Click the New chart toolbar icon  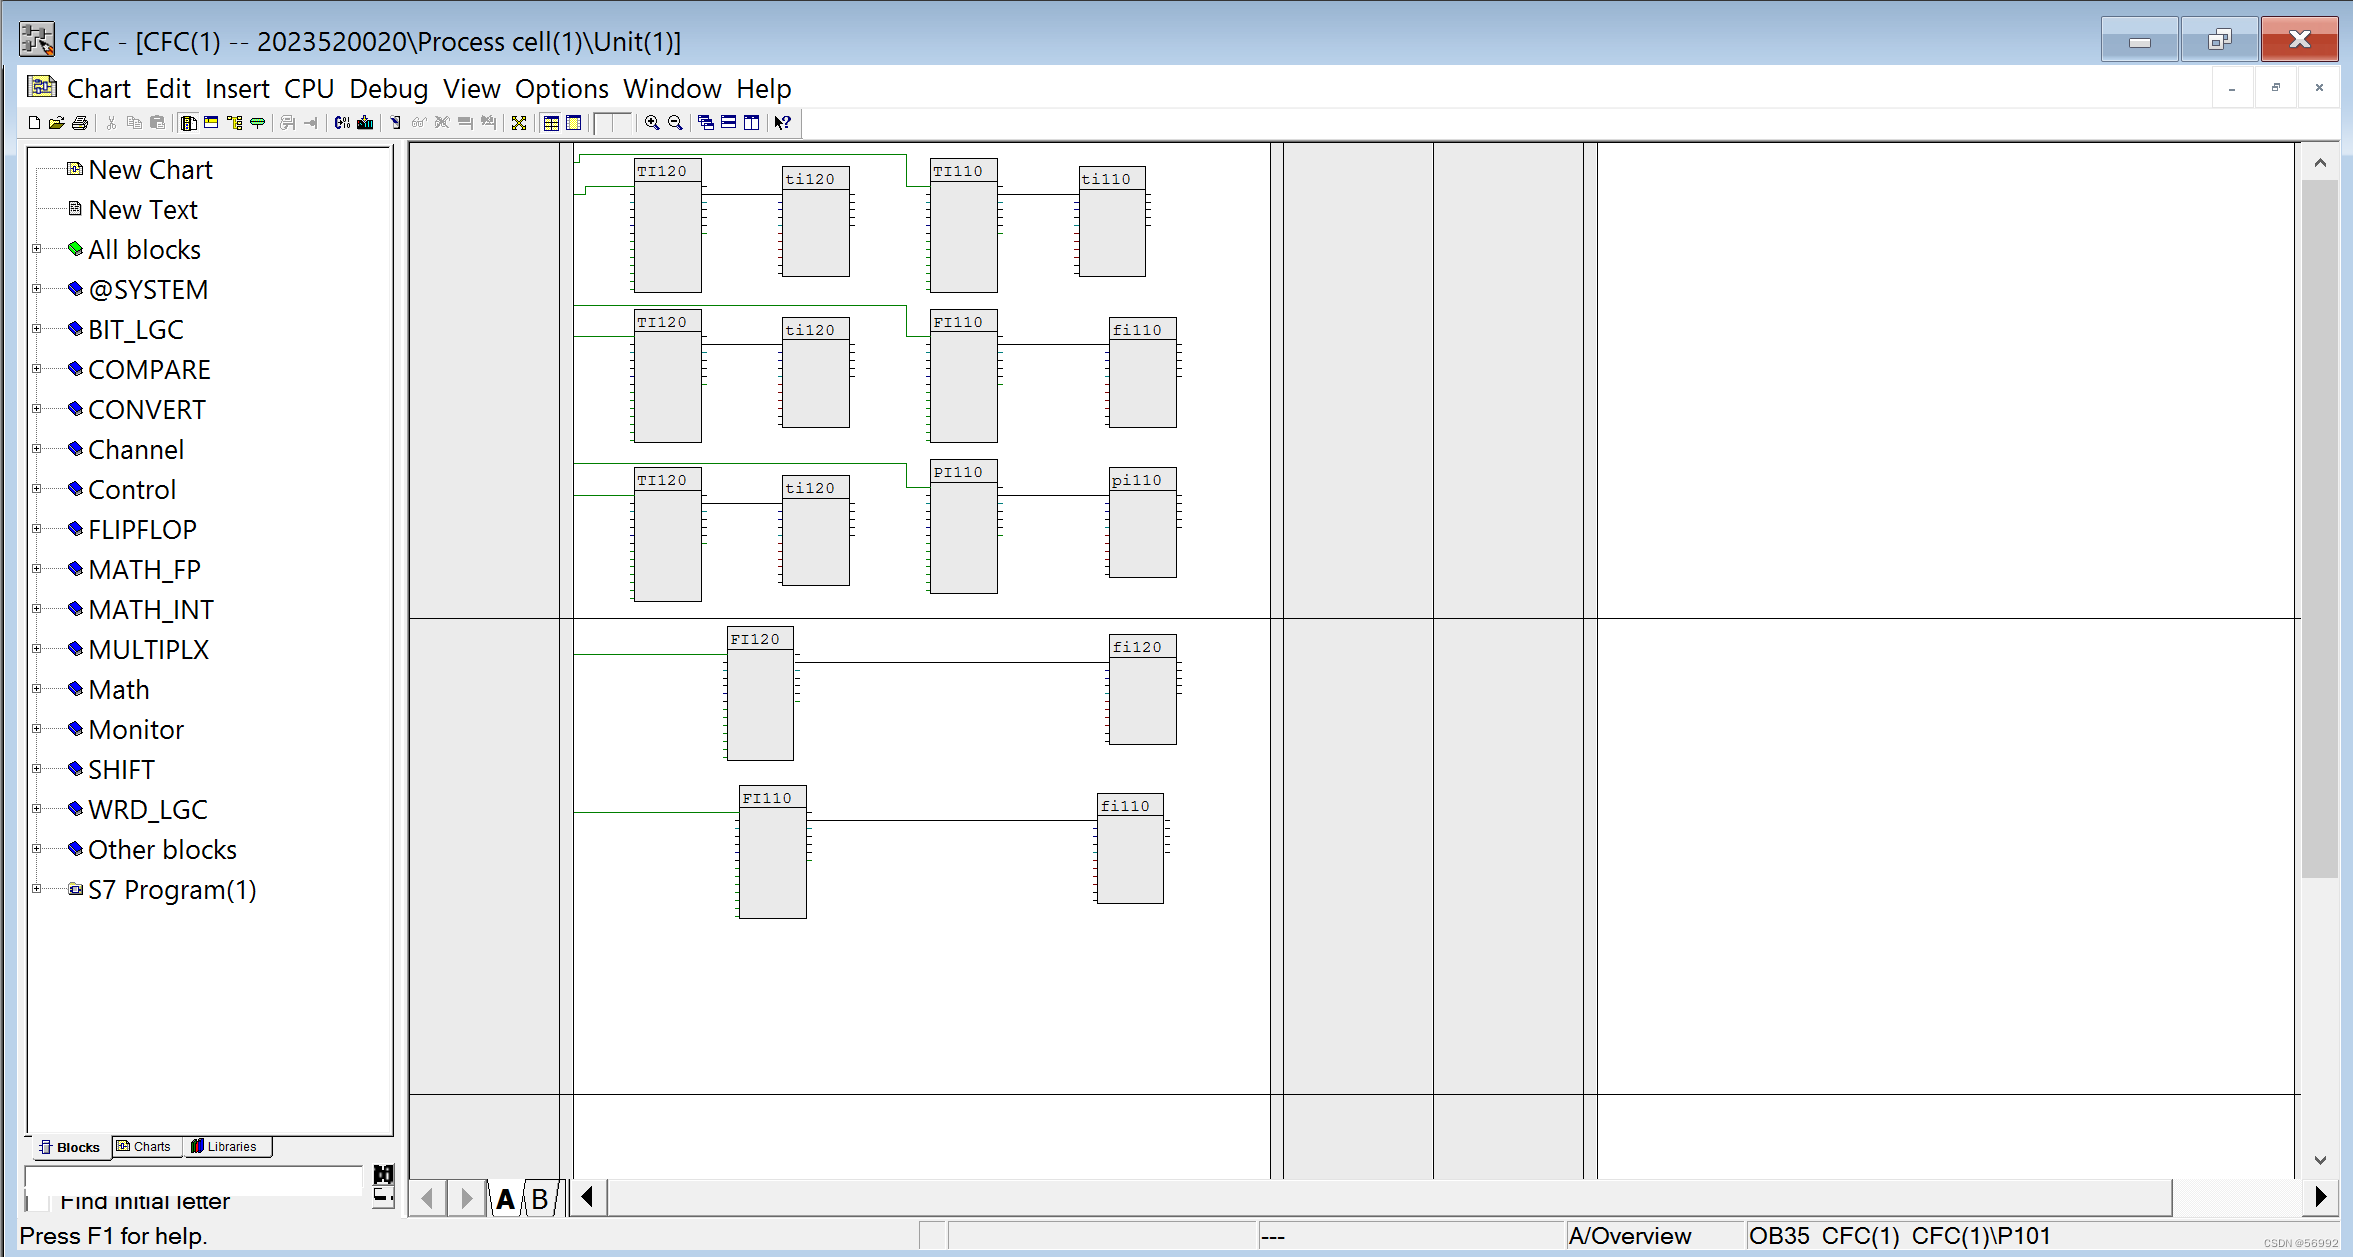(x=33, y=122)
